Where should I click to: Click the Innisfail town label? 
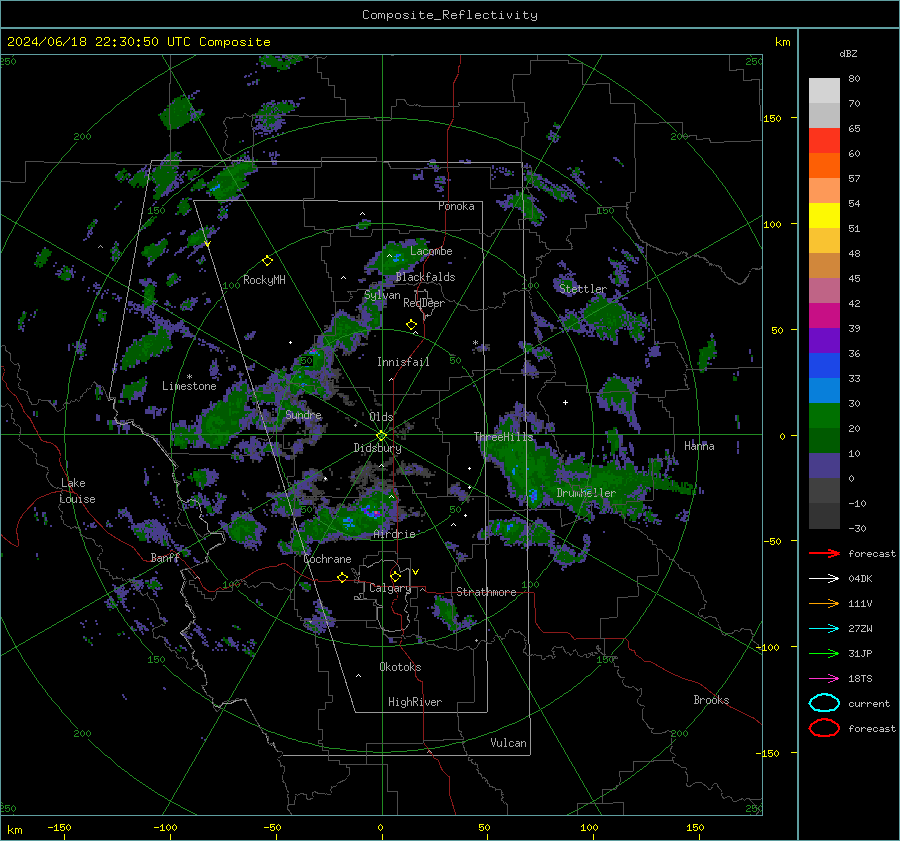tap(403, 362)
